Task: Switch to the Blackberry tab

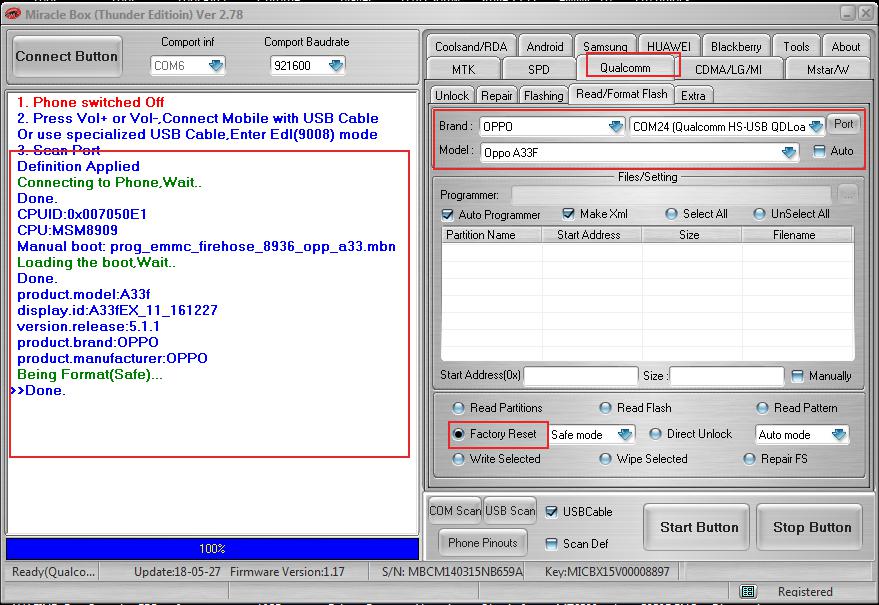Action: click(x=736, y=47)
